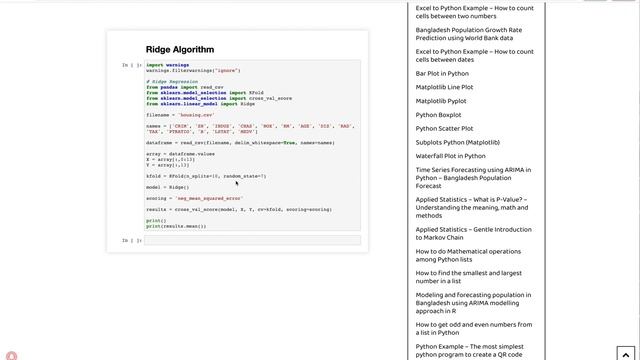Click the 'neg_mean_squared_error' scoring line

pos(194,198)
